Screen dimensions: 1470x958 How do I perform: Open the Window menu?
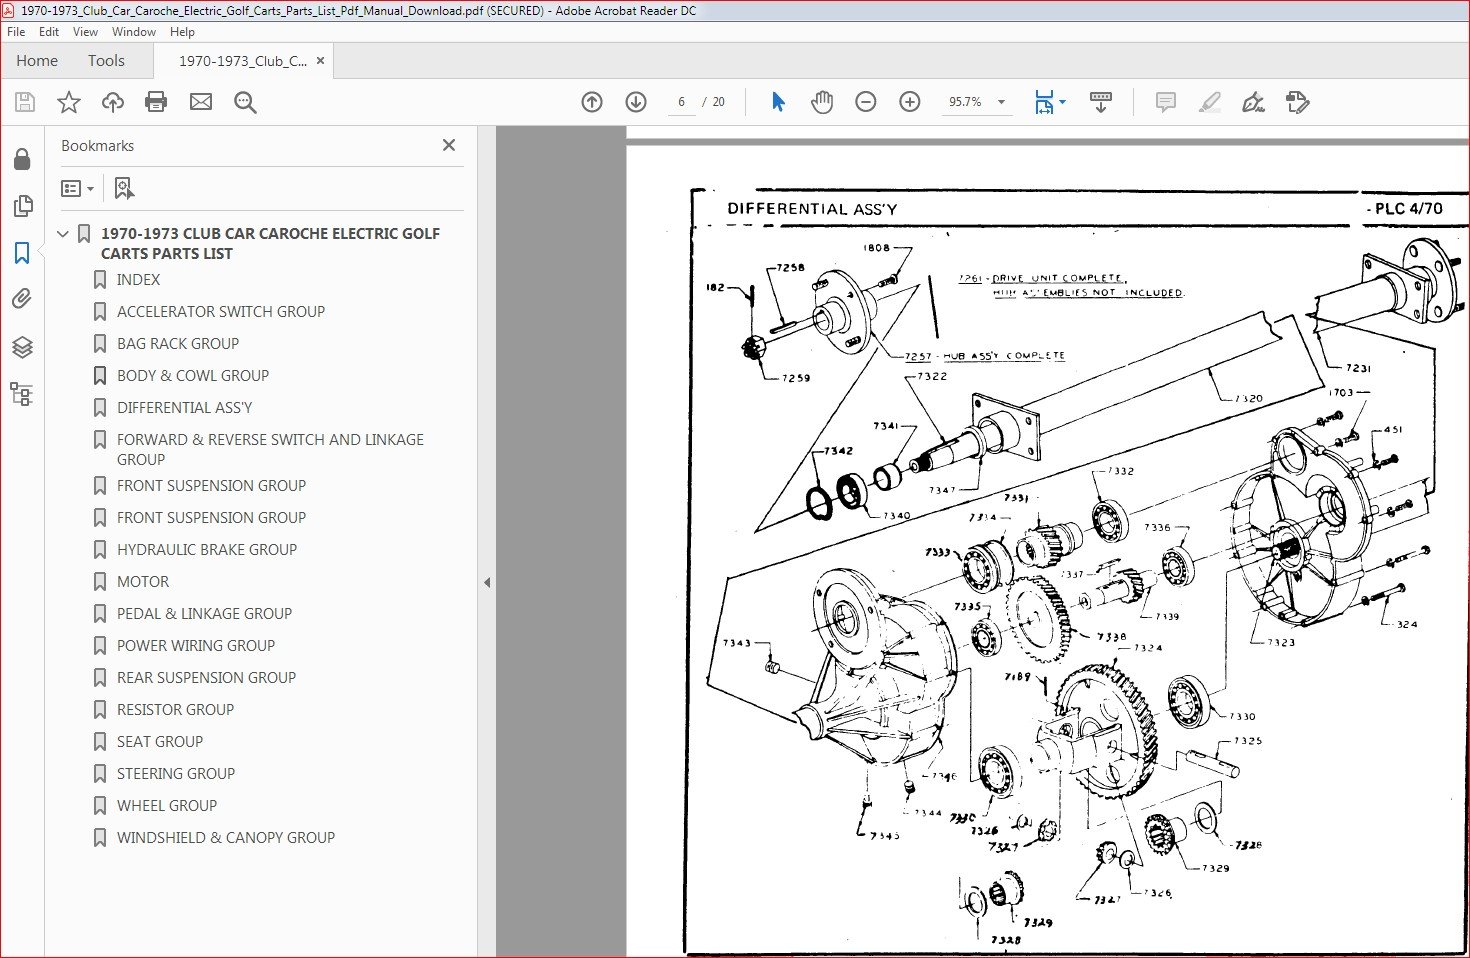(134, 32)
